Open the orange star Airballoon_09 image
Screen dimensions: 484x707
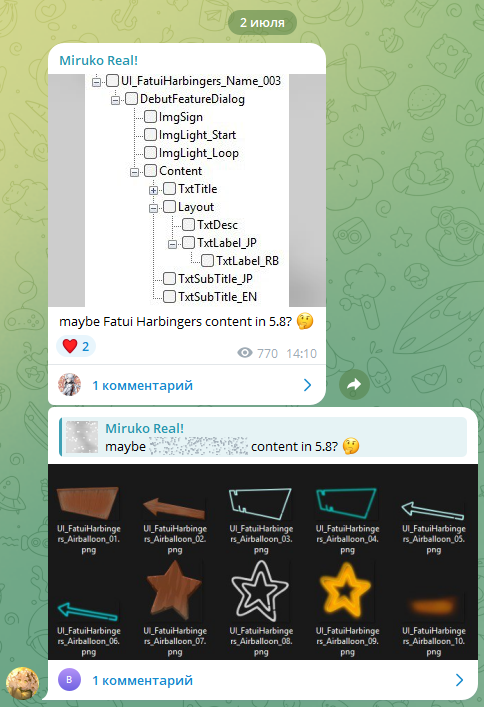[347, 591]
